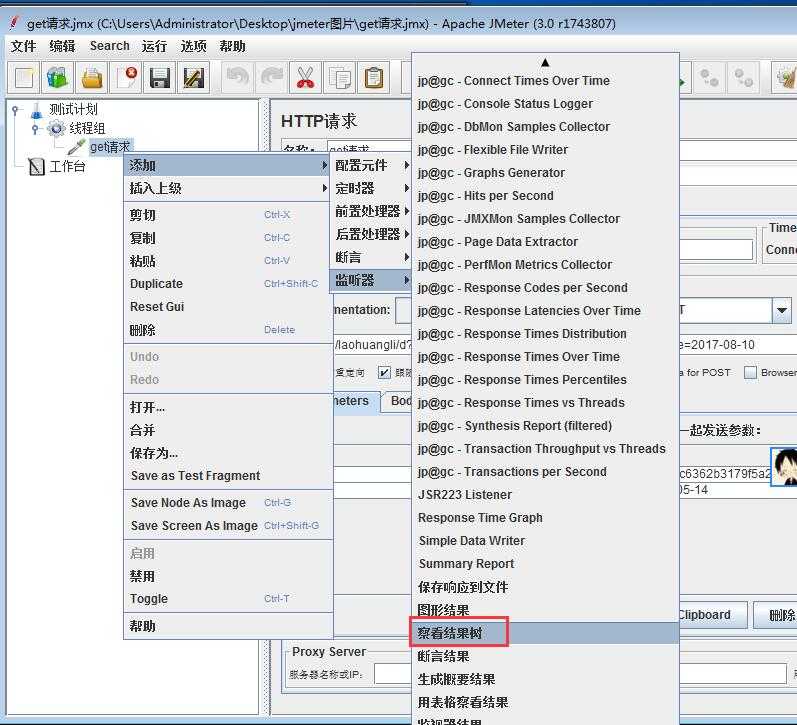Click the Copy documents icon
The image size is (797, 725).
(340, 78)
